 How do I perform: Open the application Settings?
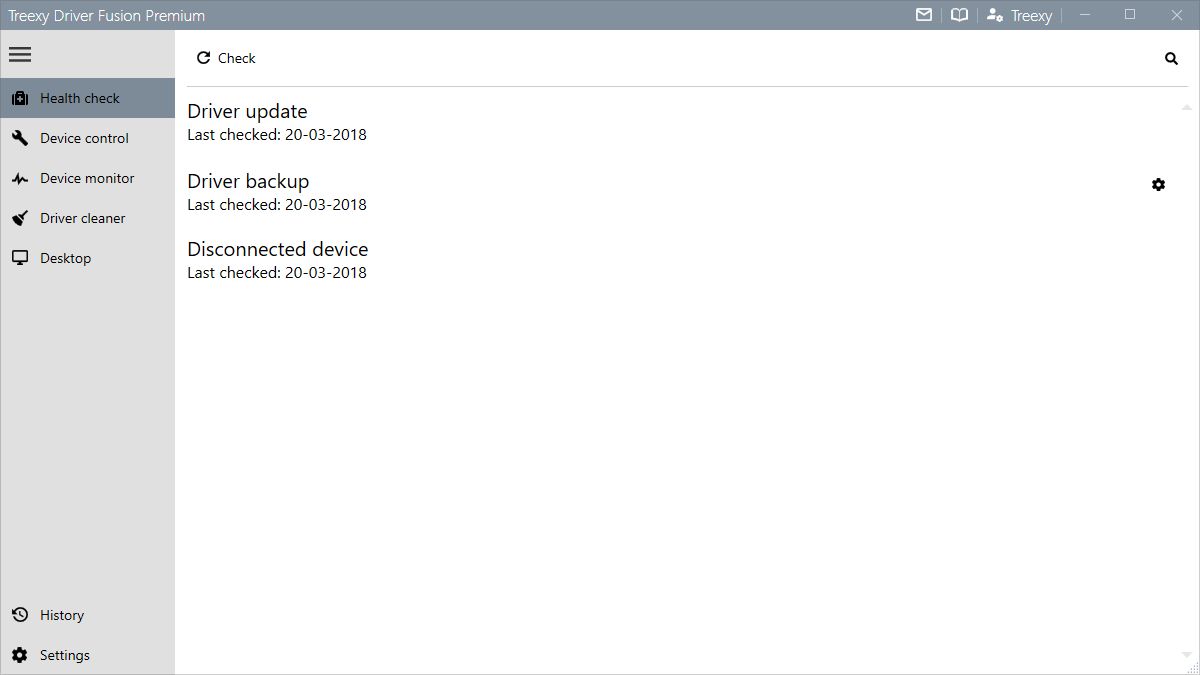point(64,654)
